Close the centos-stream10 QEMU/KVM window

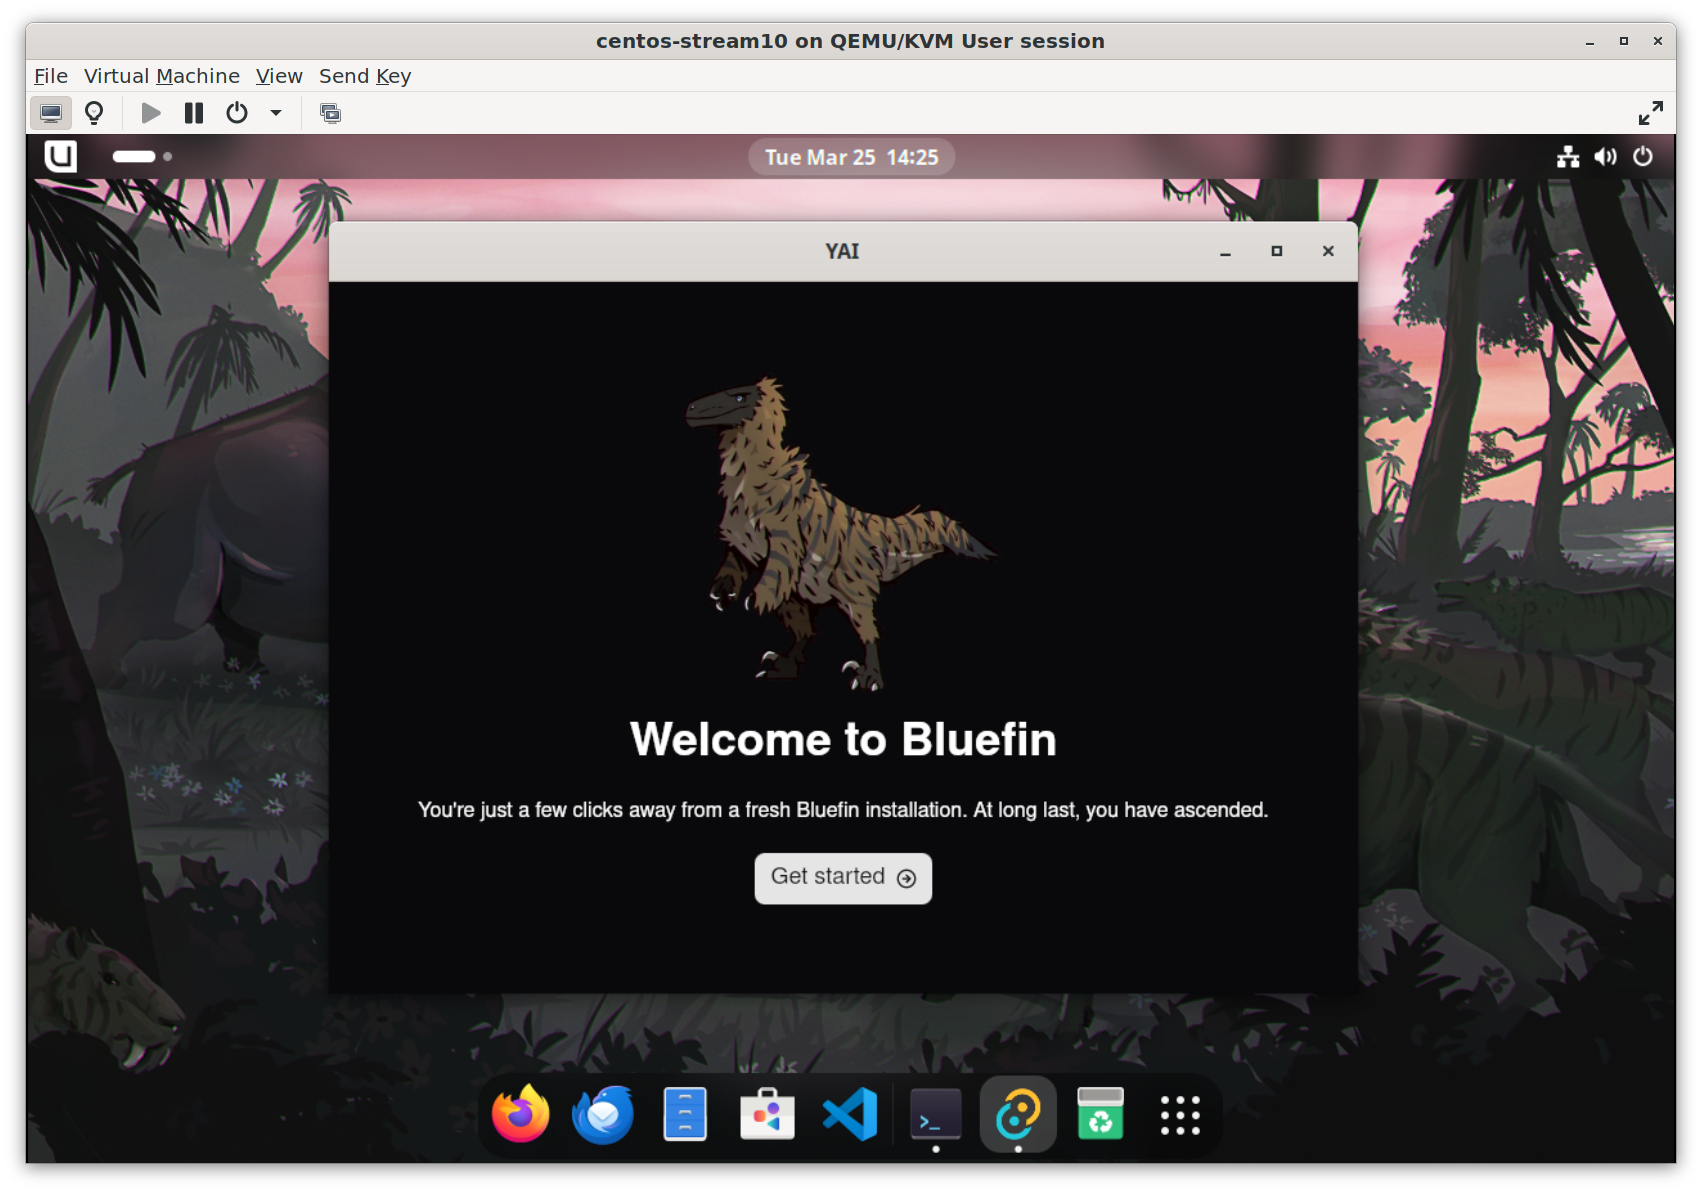point(1658,42)
